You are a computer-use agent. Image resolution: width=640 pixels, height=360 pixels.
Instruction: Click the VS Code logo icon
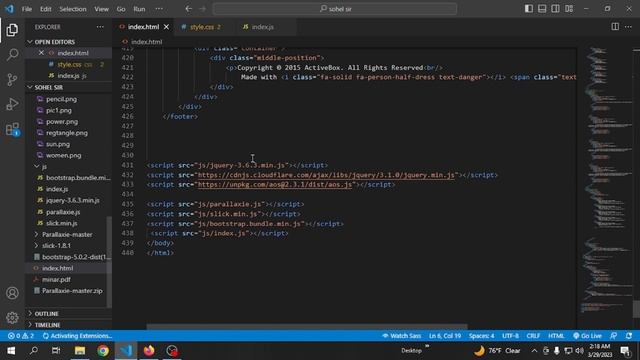tap(9, 9)
